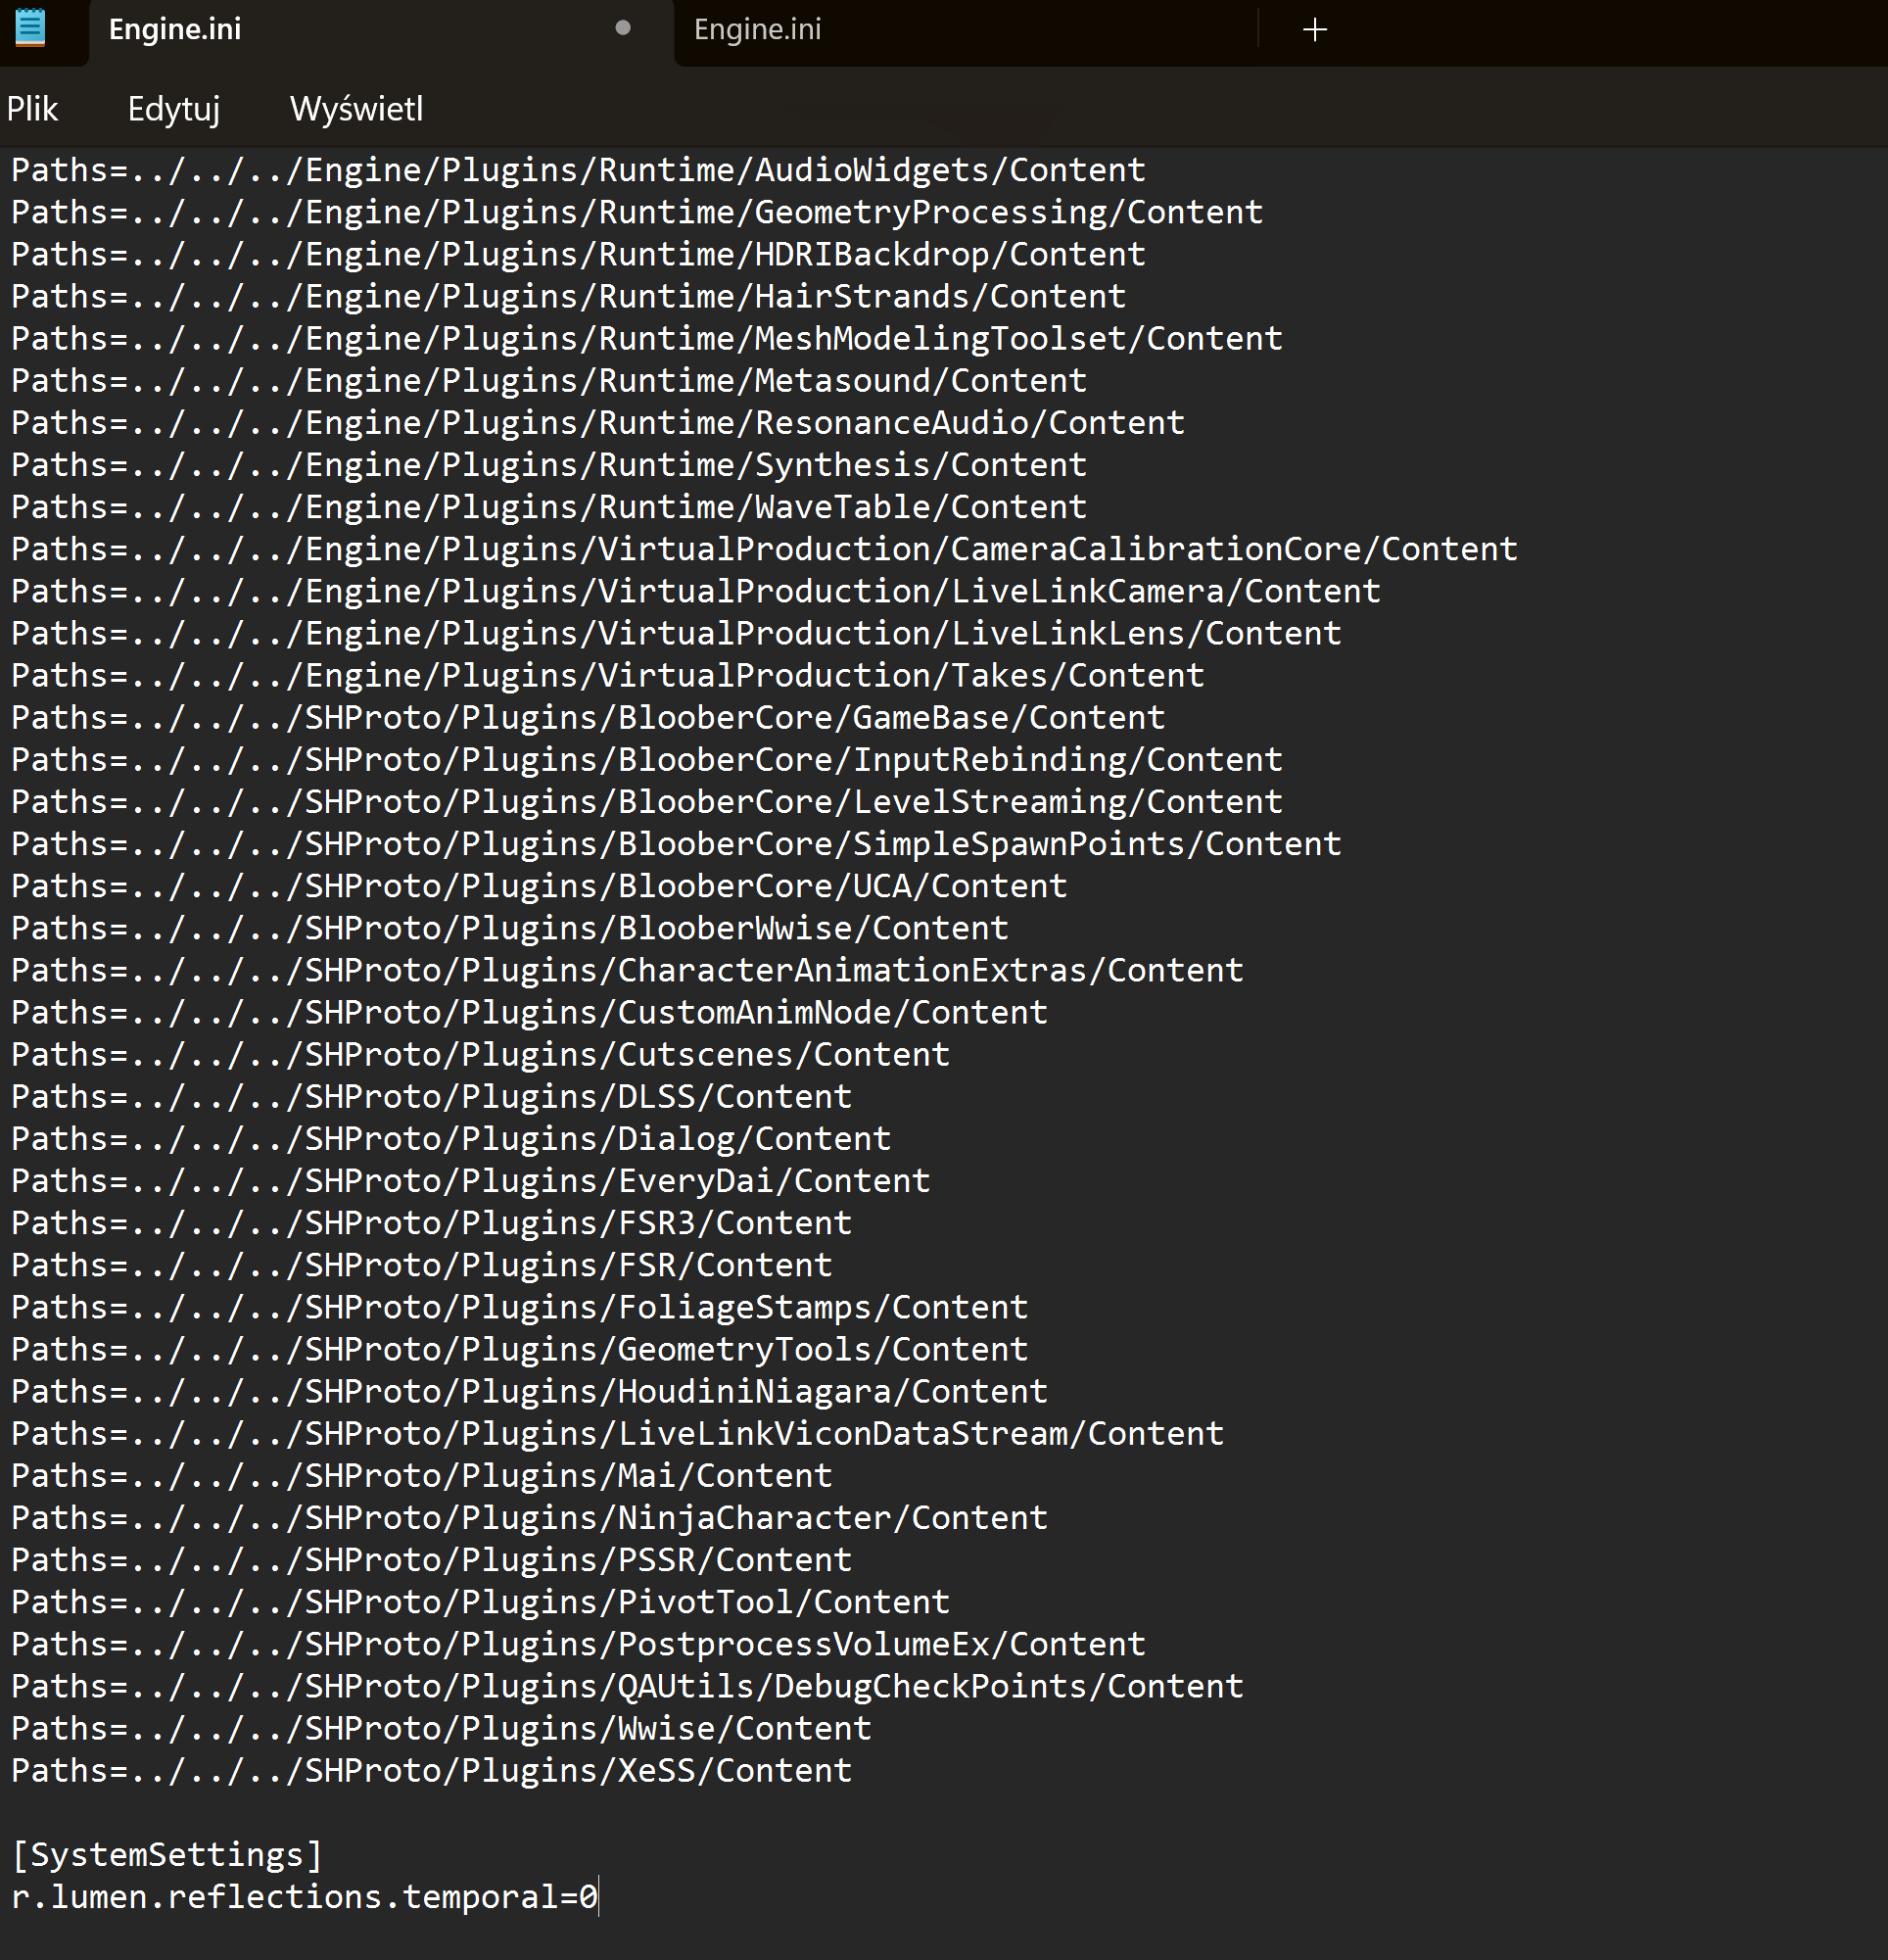Screen dimensions: 1888x1960
Task: Click the GeometryTools/Content path line
Action: coord(519,1349)
